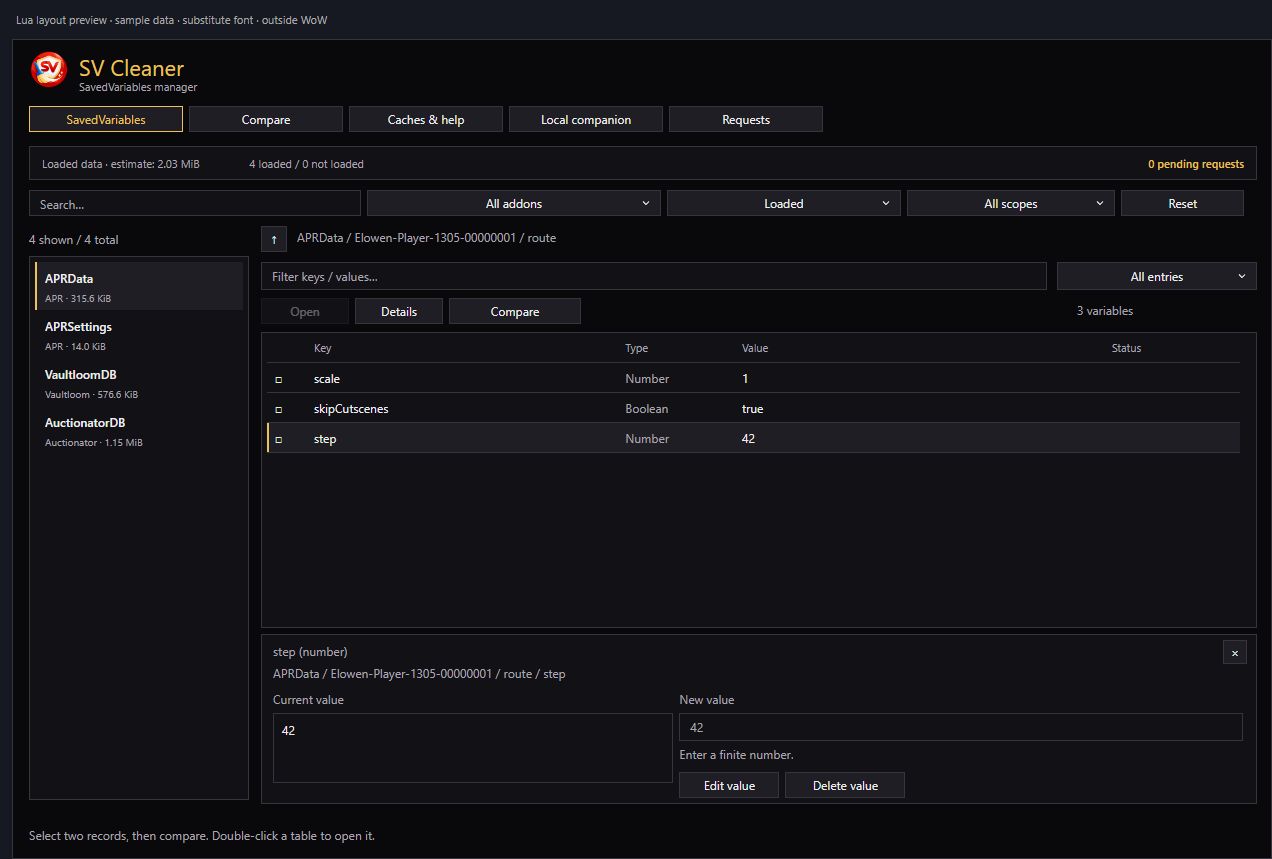Focus the Search... input field
The image size is (1272, 859).
pos(195,203)
